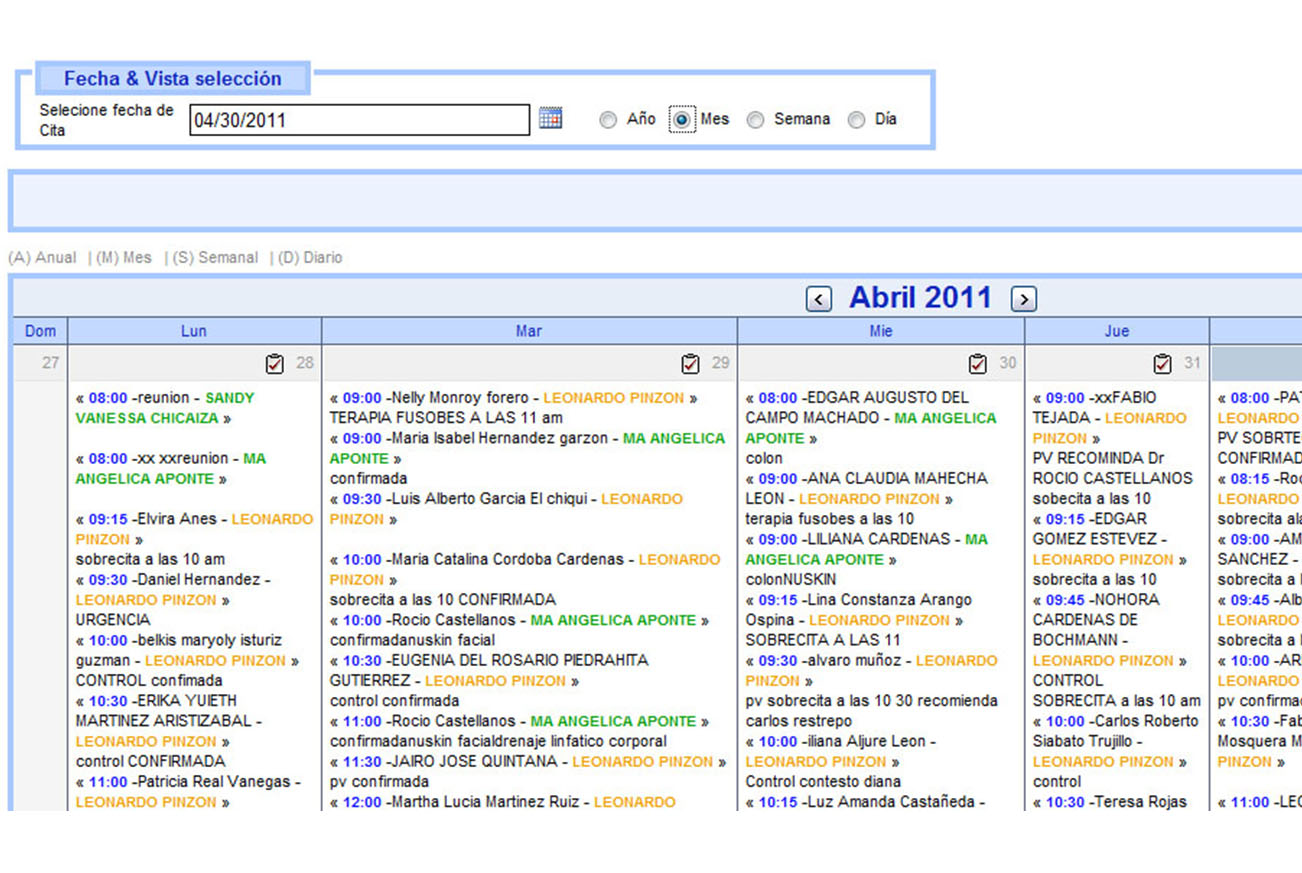The image size is (1302, 873).
Task: Open the 10:00 belkis maryoly isturiz appointment
Action: pos(186,650)
